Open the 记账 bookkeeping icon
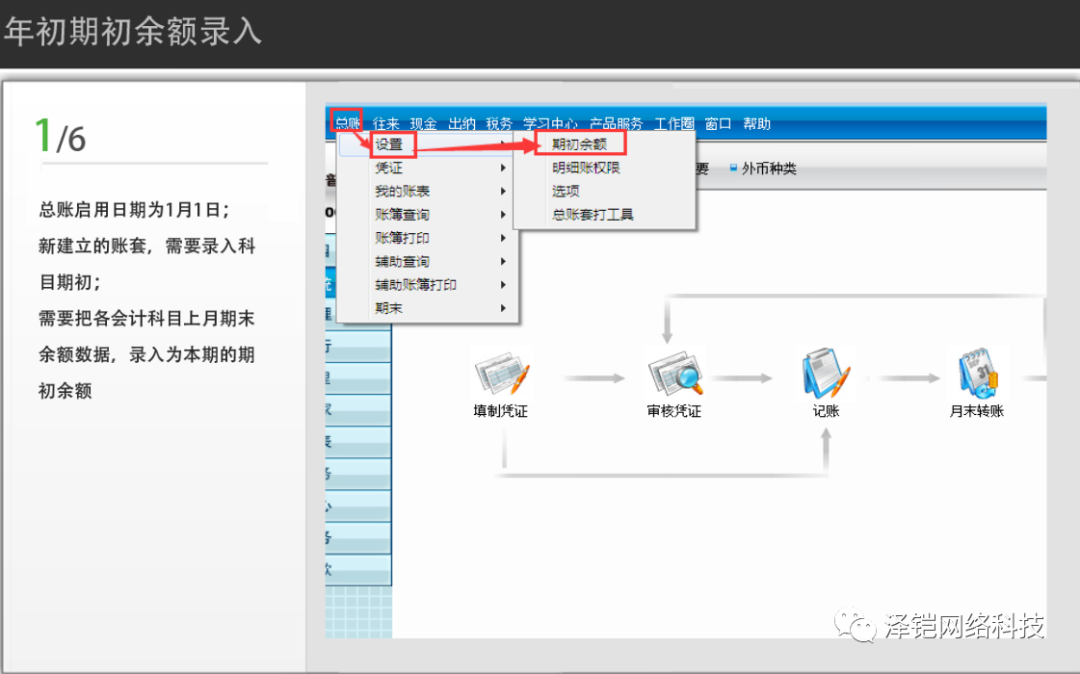This screenshot has height=674, width=1080. pos(826,374)
